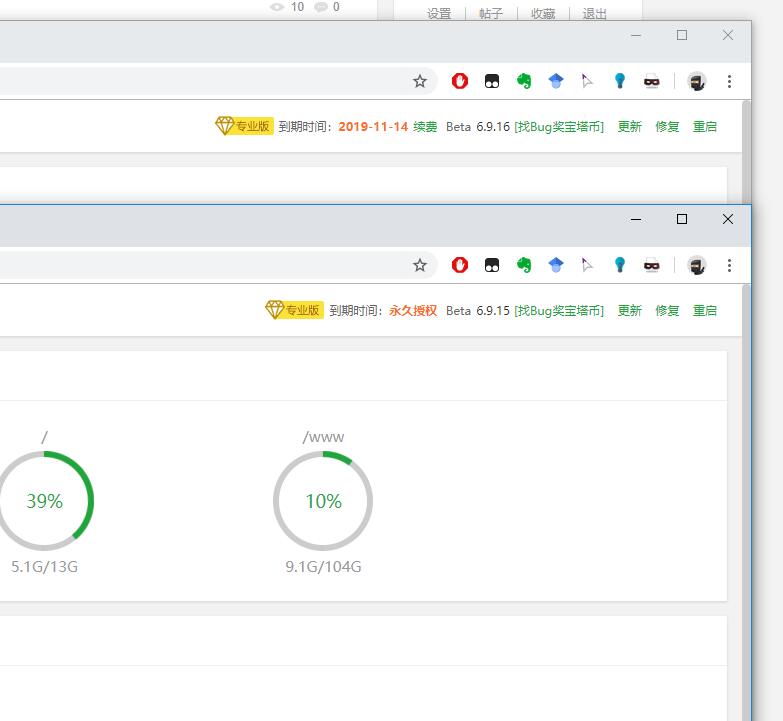The height and width of the screenshot is (721, 783).
Task: Click vertical scrollbar of back window
Action: [747, 152]
